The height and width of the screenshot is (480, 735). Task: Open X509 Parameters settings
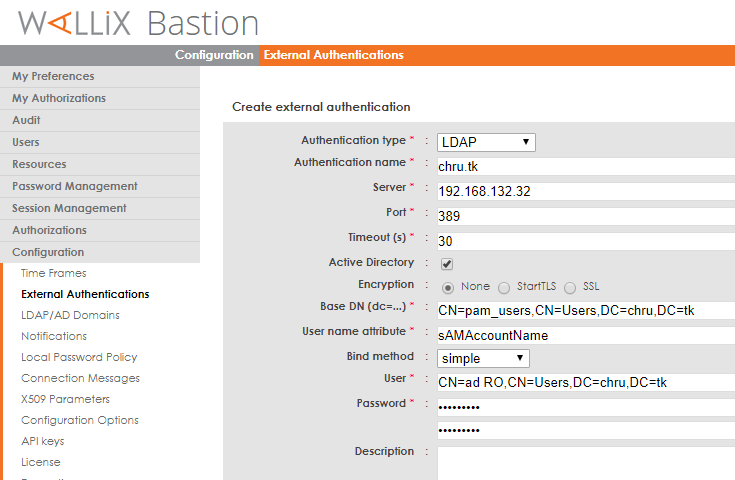pyautogui.click(x=66, y=399)
